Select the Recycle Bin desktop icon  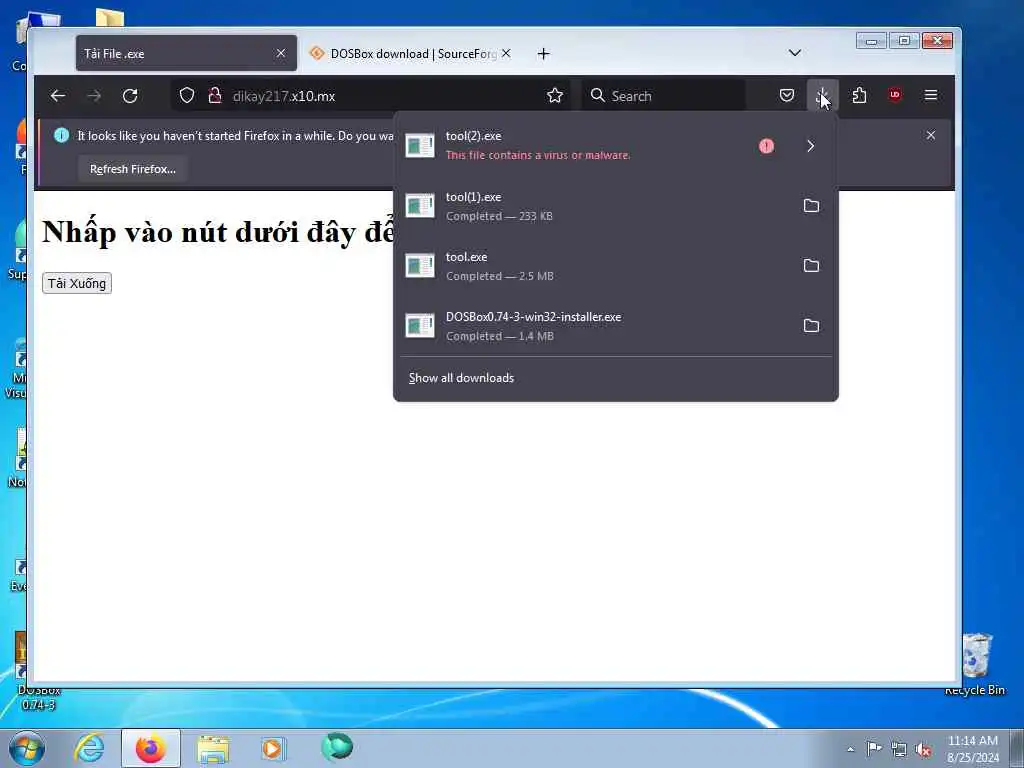point(975,665)
